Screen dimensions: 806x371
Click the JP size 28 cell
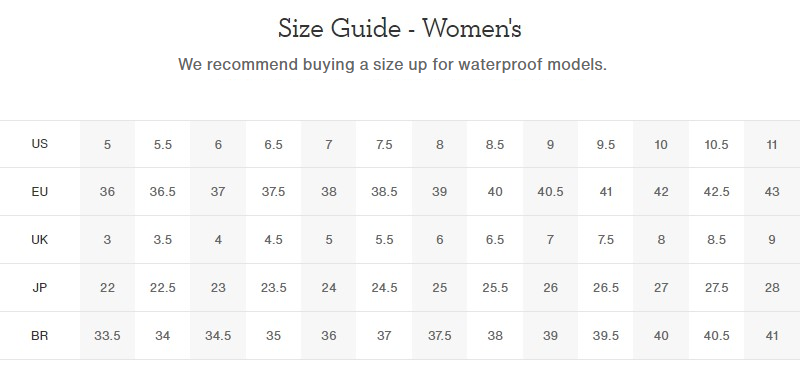tap(772, 288)
